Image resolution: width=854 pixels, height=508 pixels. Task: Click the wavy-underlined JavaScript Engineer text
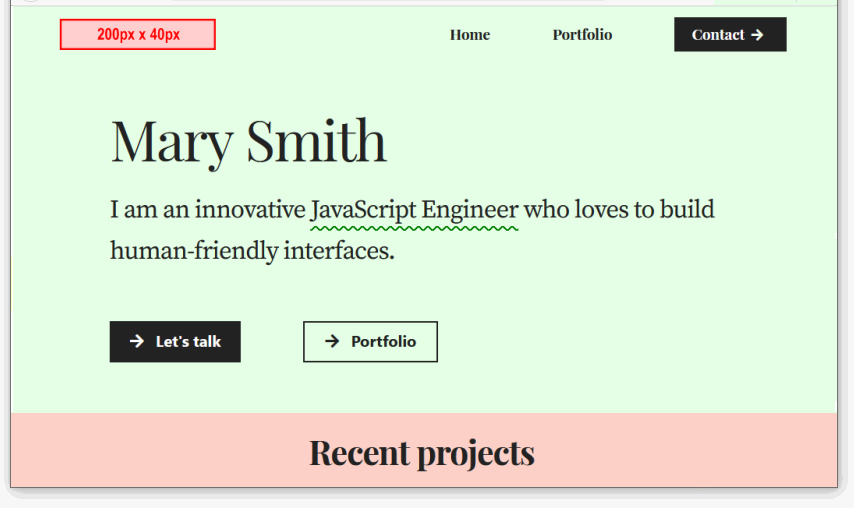tap(414, 211)
